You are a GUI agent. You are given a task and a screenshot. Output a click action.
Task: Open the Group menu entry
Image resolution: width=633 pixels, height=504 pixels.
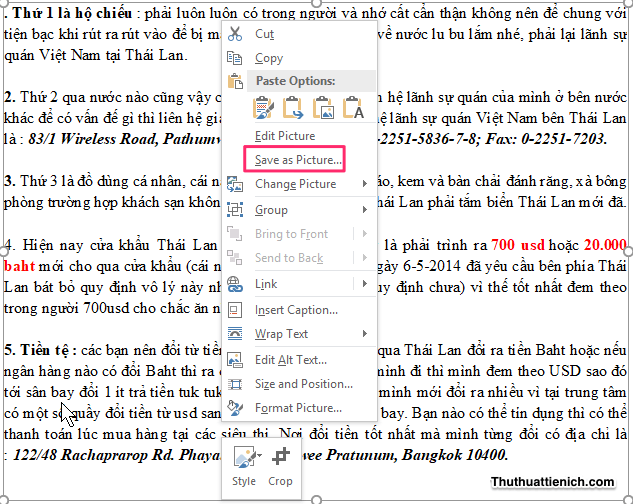(x=271, y=210)
